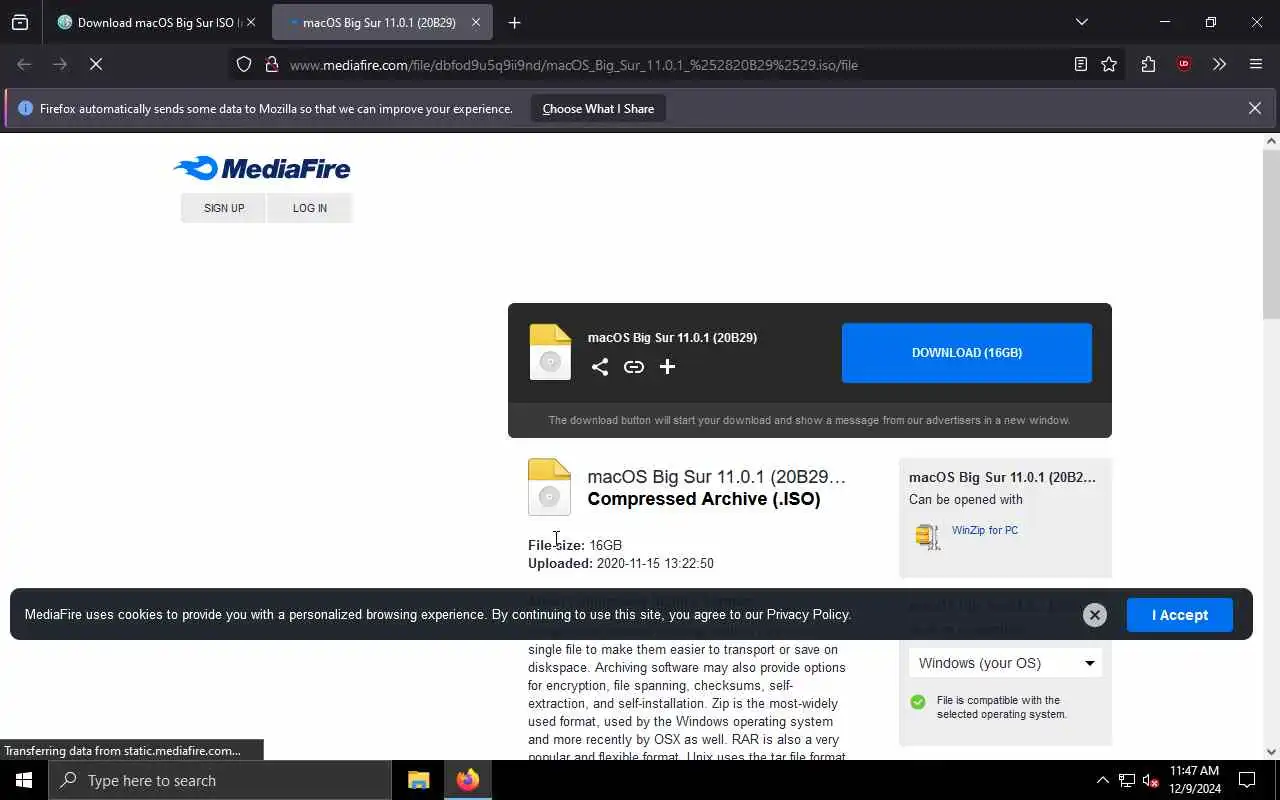Image resolution: width=1280 pixels, height=800 pixels.
Task: Start DOWNLOAD (16GB) button
Action: click(x=967, y=353)
